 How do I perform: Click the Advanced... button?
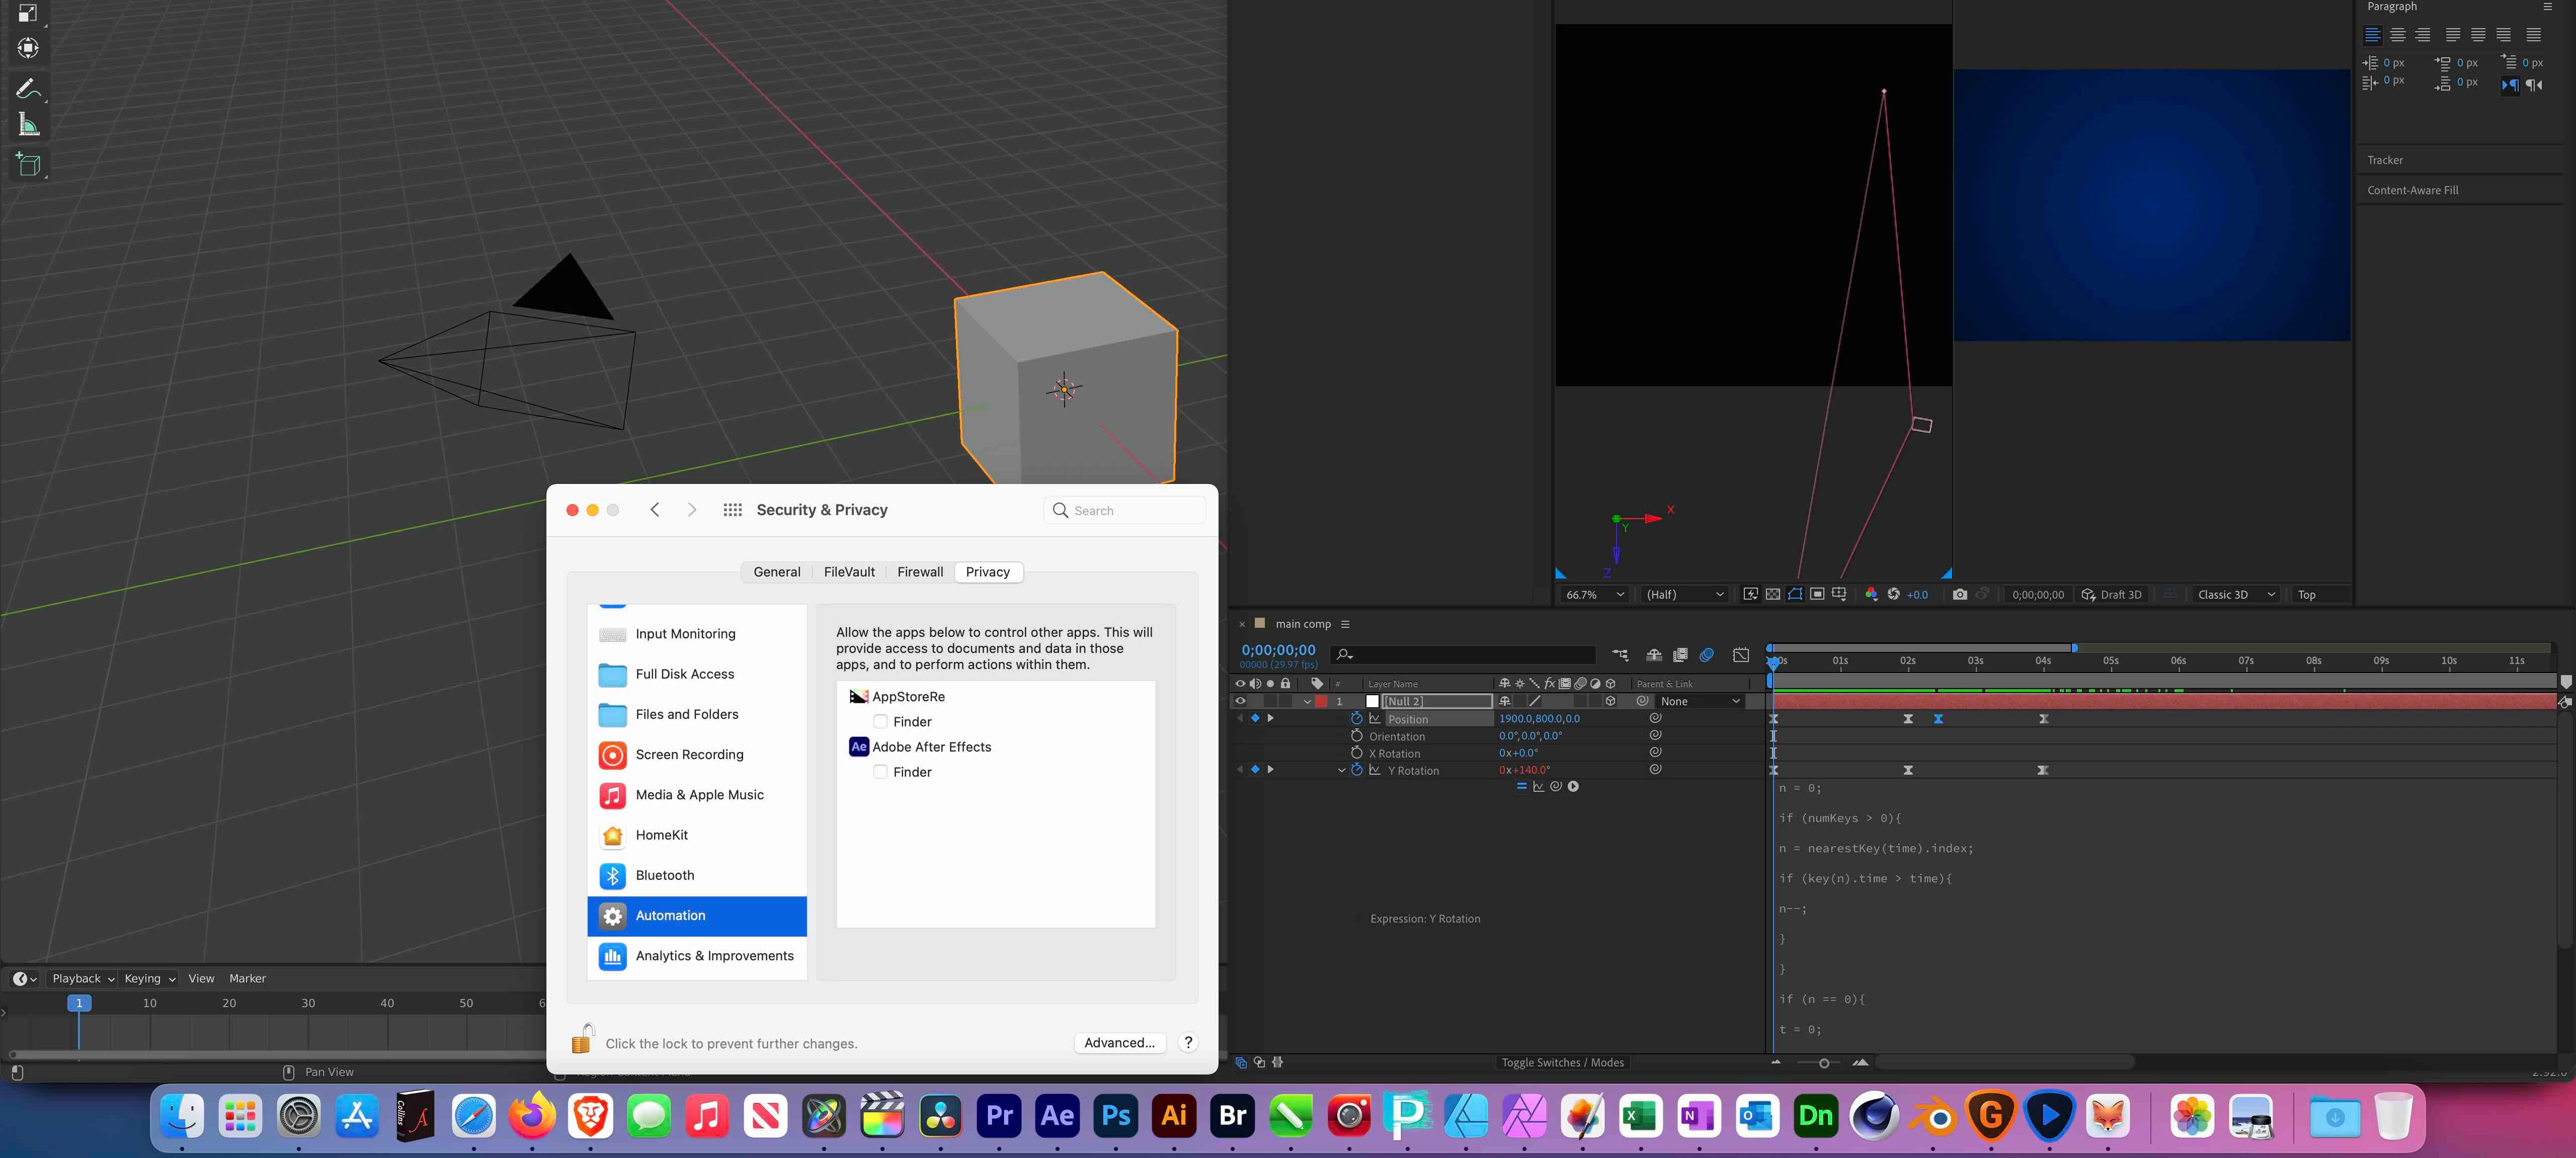[1119, 1042]
